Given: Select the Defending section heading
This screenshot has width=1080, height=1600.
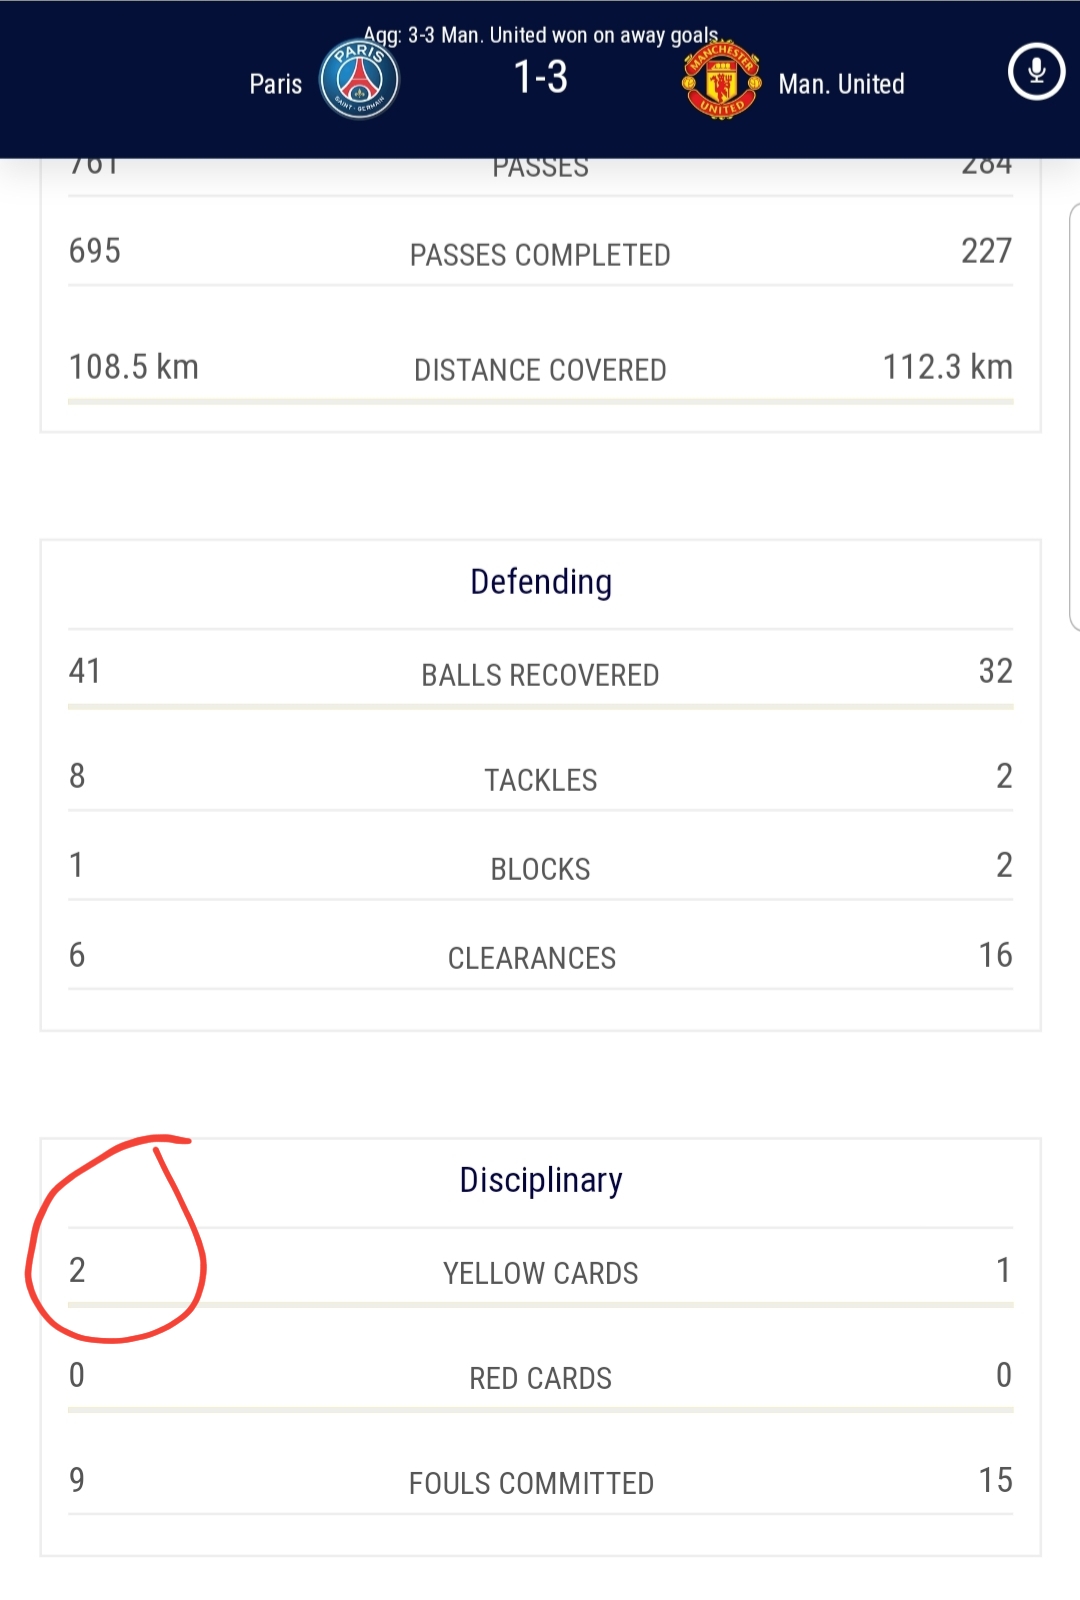Looking at the screenshot, I should (x=541, y=582).
